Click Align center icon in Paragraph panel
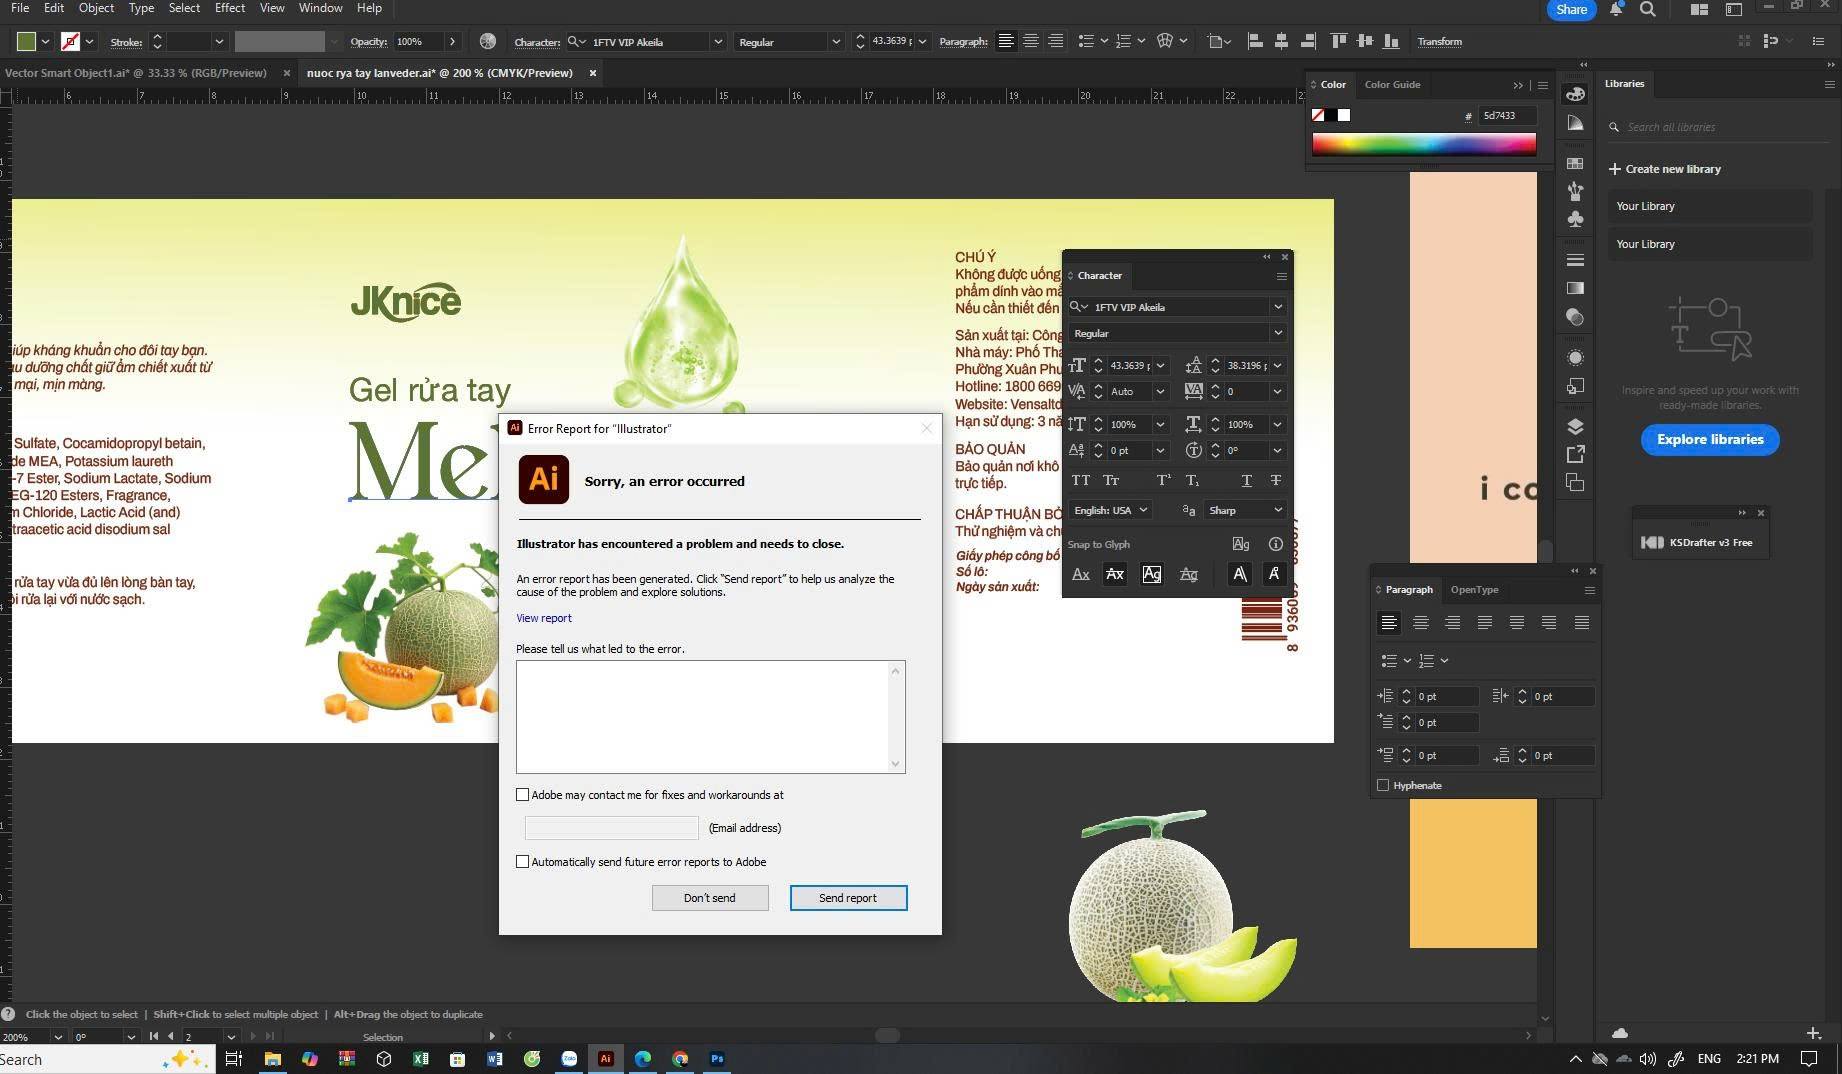 [x=1420, y=622]
